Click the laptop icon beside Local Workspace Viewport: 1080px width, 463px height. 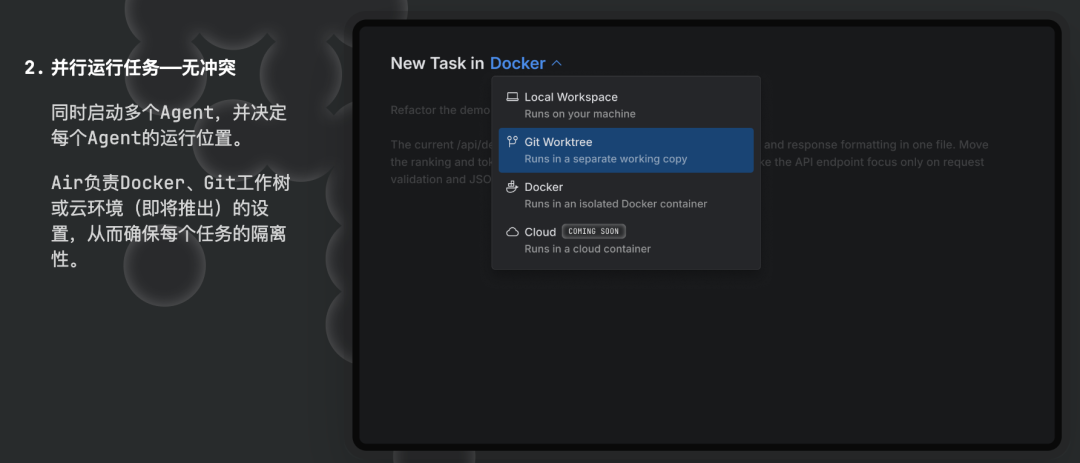pyautogui.click(x=512, y=97)
